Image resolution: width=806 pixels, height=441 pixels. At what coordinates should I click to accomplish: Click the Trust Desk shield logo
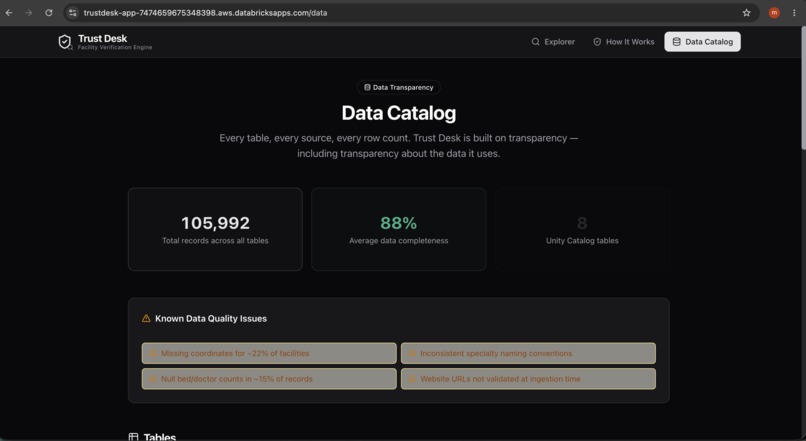65,42
